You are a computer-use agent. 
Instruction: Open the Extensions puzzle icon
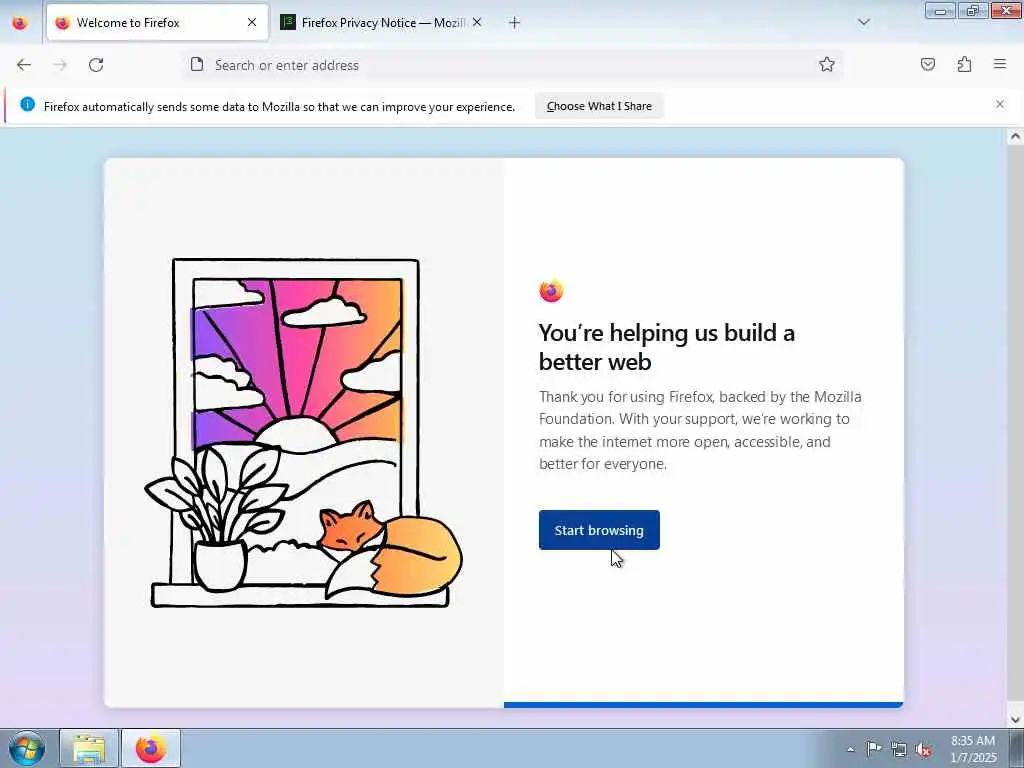pyautogui.click(x=964, y=65)
